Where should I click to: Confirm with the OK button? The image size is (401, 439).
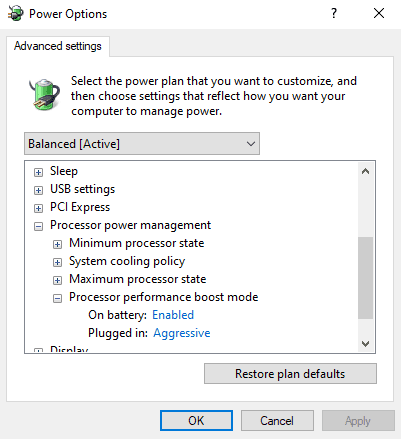[196, 421]
